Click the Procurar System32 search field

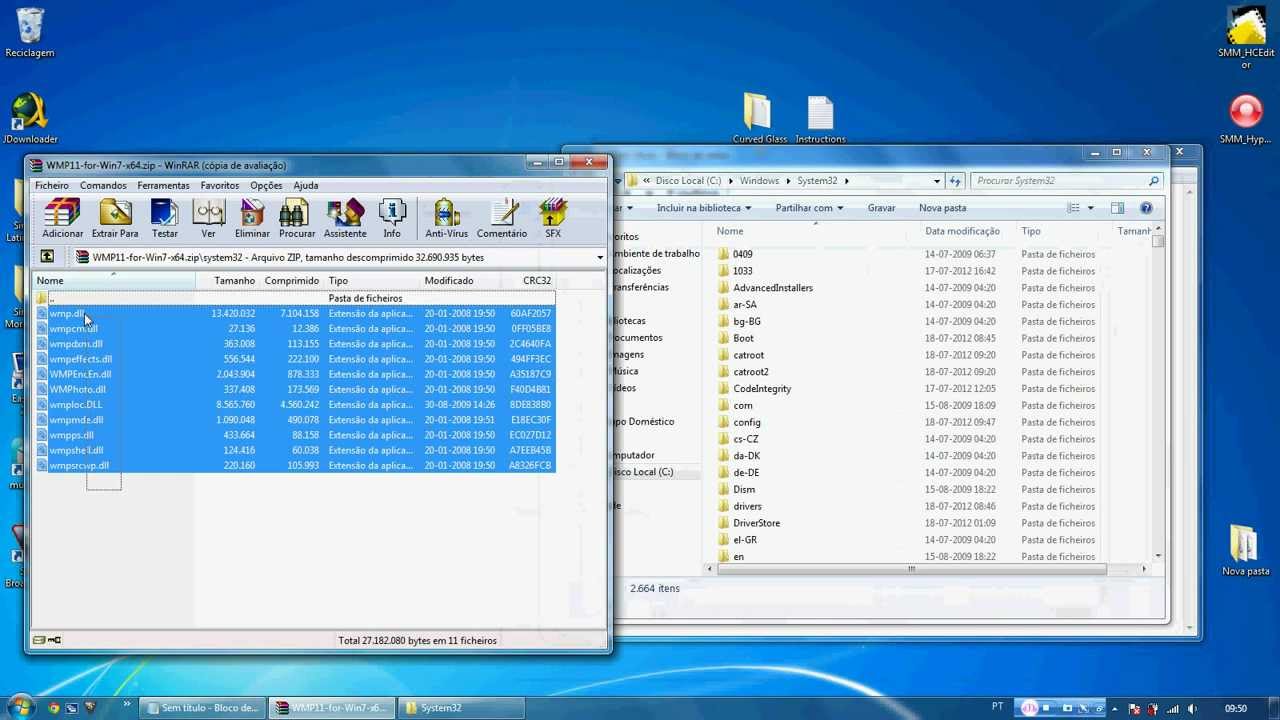(x=1068, y=181)
